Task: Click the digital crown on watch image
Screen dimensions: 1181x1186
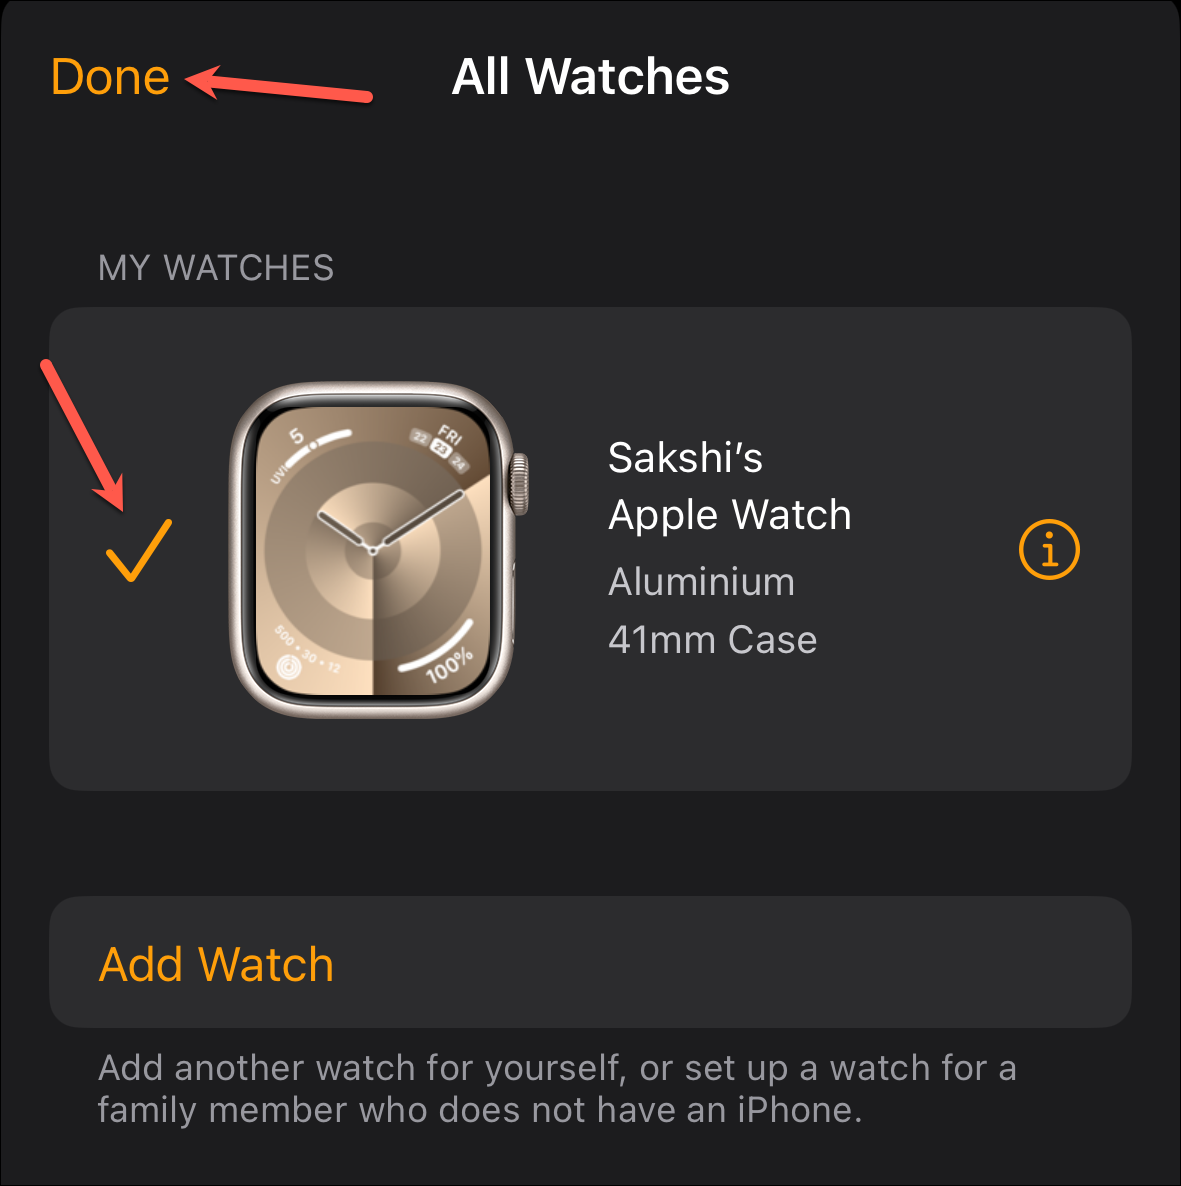Action: [519, 484]
